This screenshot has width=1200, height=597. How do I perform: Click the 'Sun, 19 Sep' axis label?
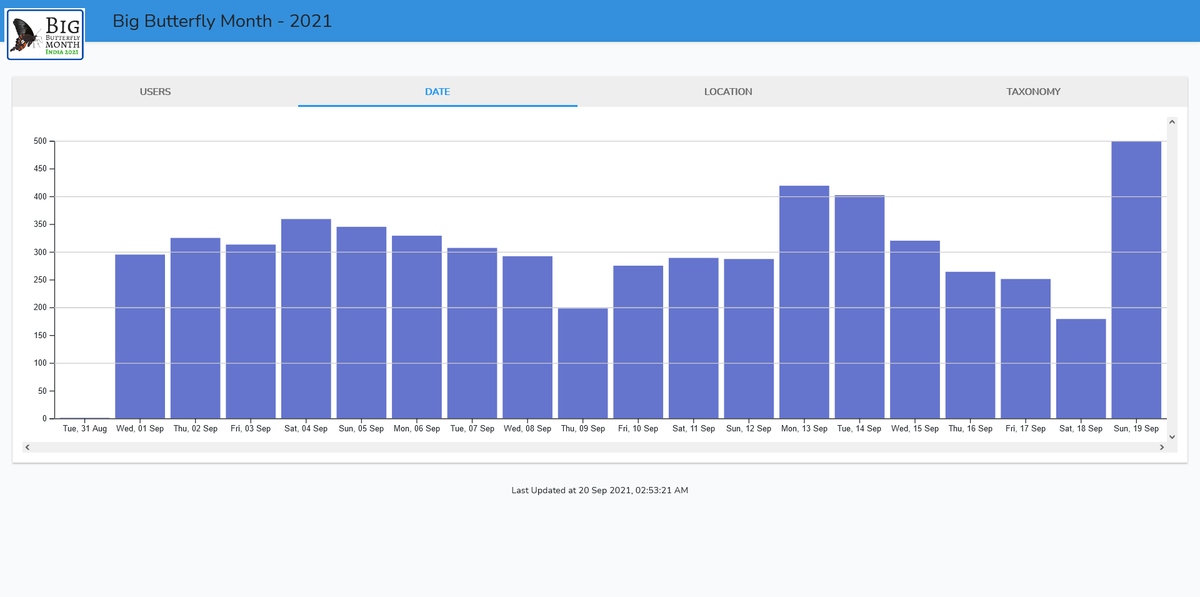(x=1136, y=428)
